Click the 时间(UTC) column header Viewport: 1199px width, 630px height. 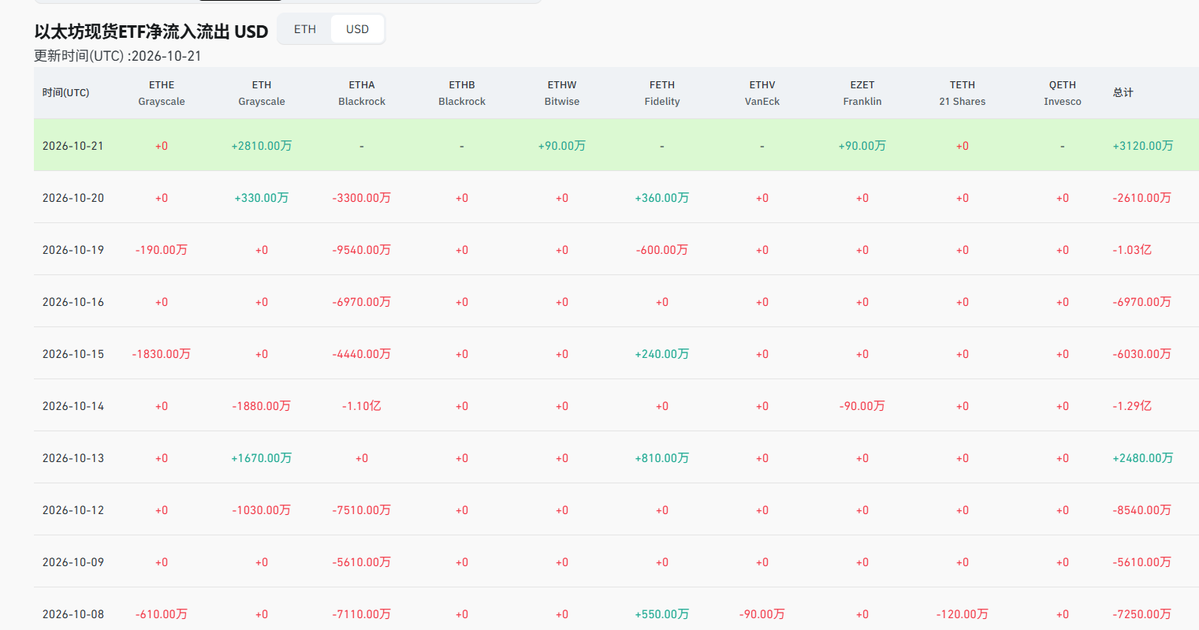pos(66,93)
